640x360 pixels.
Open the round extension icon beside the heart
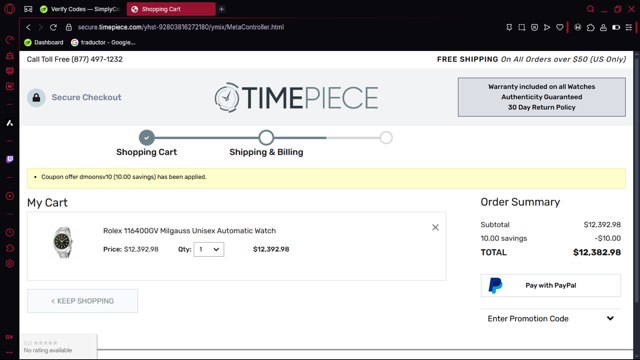point(578,27)
